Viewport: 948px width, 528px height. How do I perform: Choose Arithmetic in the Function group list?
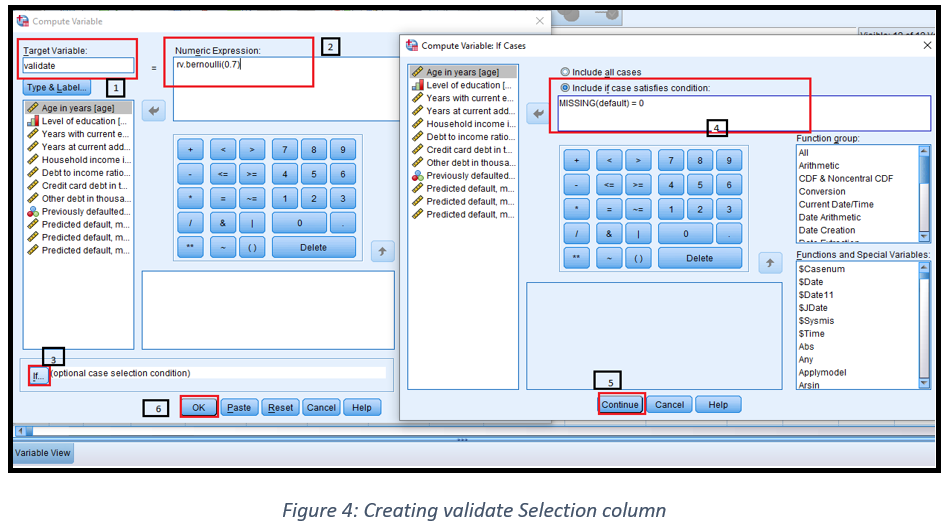click(819, 166)
